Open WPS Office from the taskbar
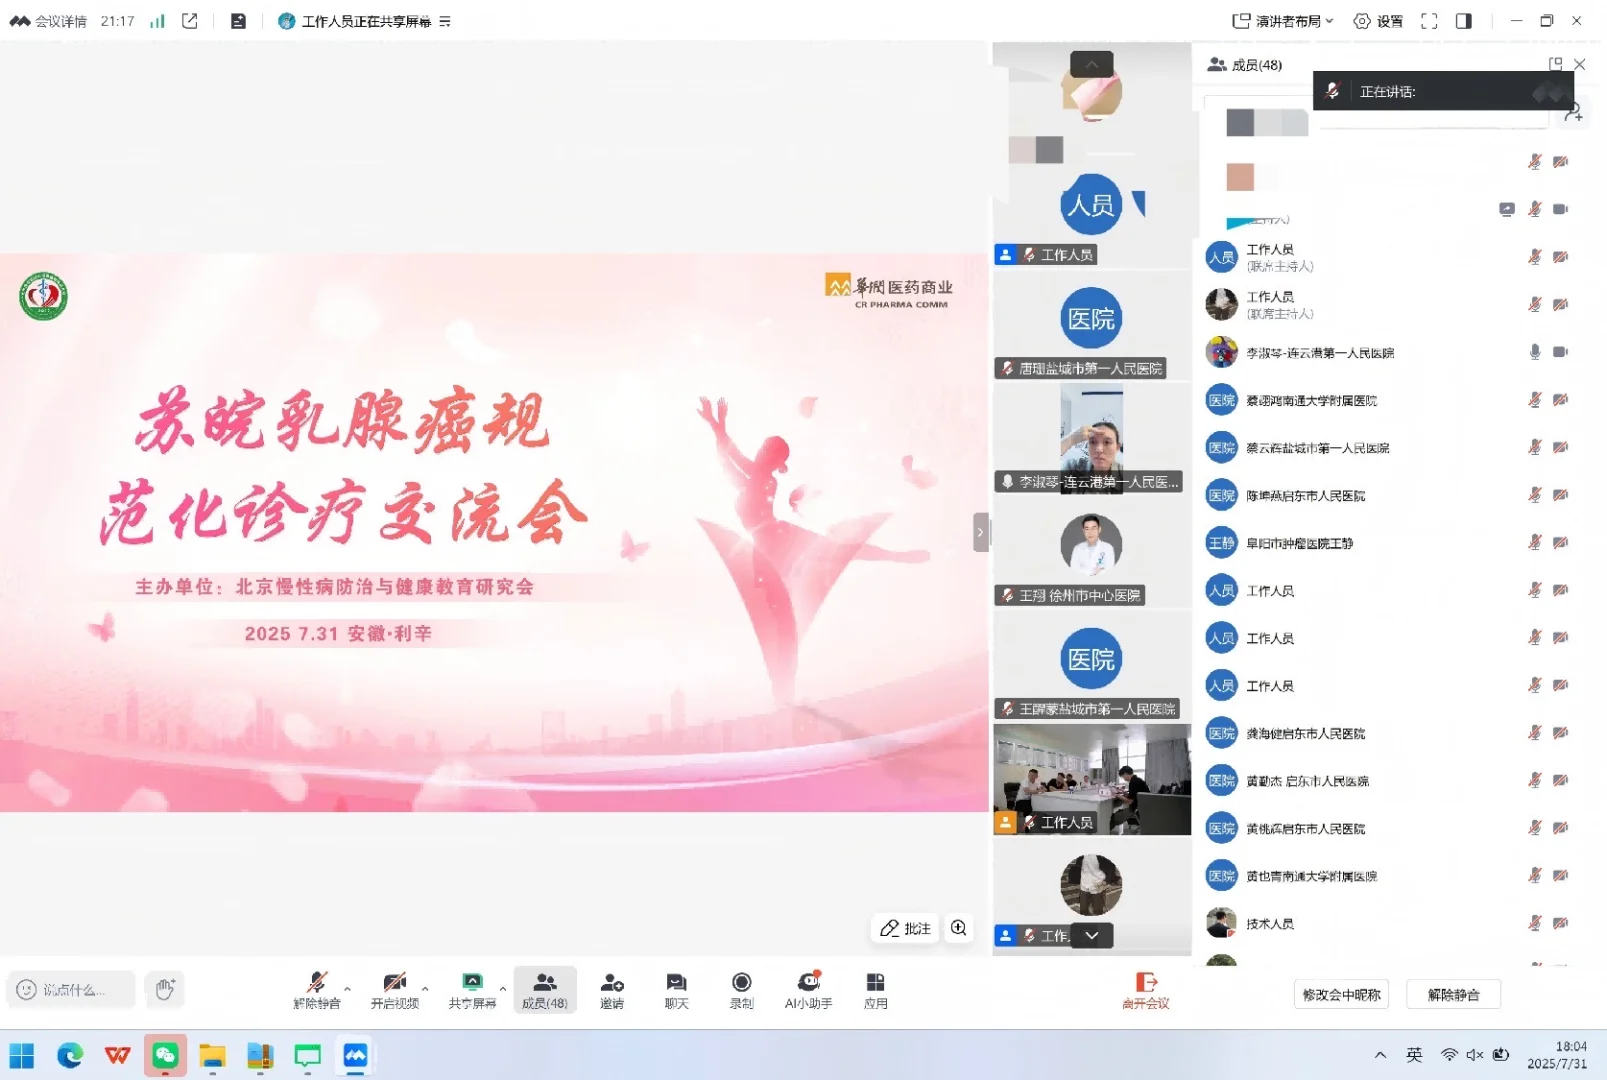 click(x=117, y=1055)
